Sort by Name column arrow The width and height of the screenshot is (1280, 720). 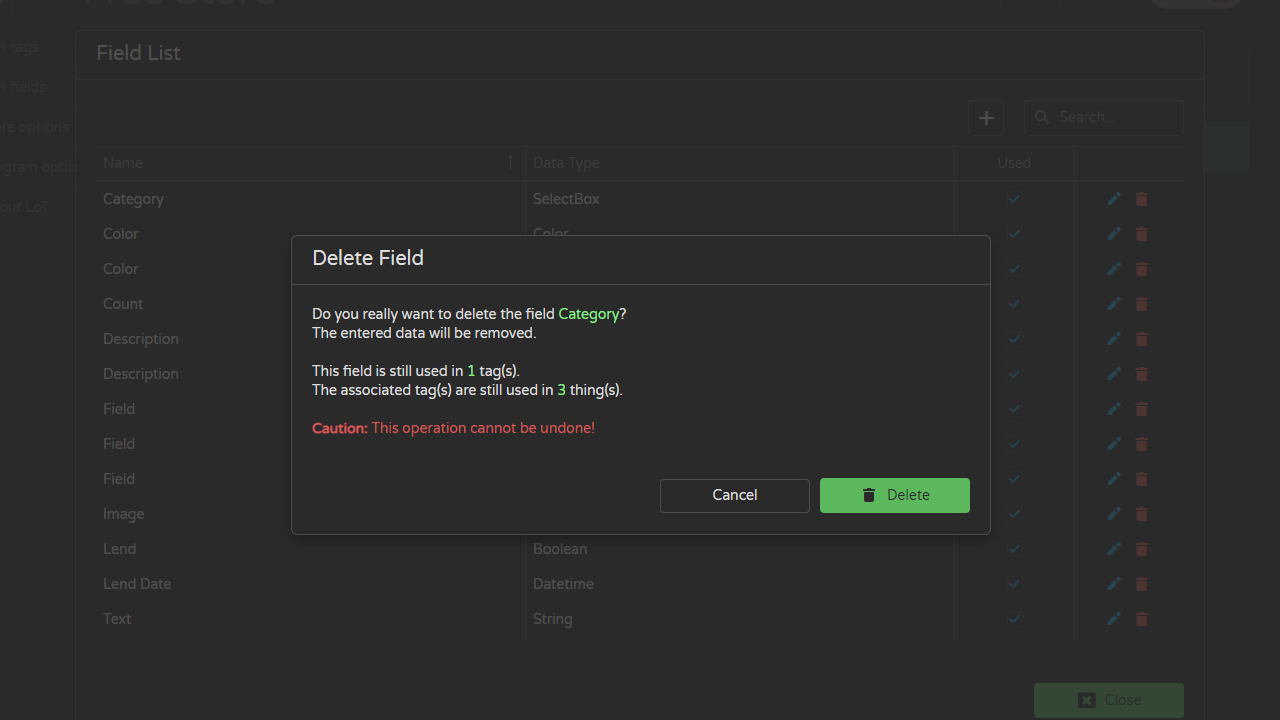pyautogui.click(x=510, y=162)
